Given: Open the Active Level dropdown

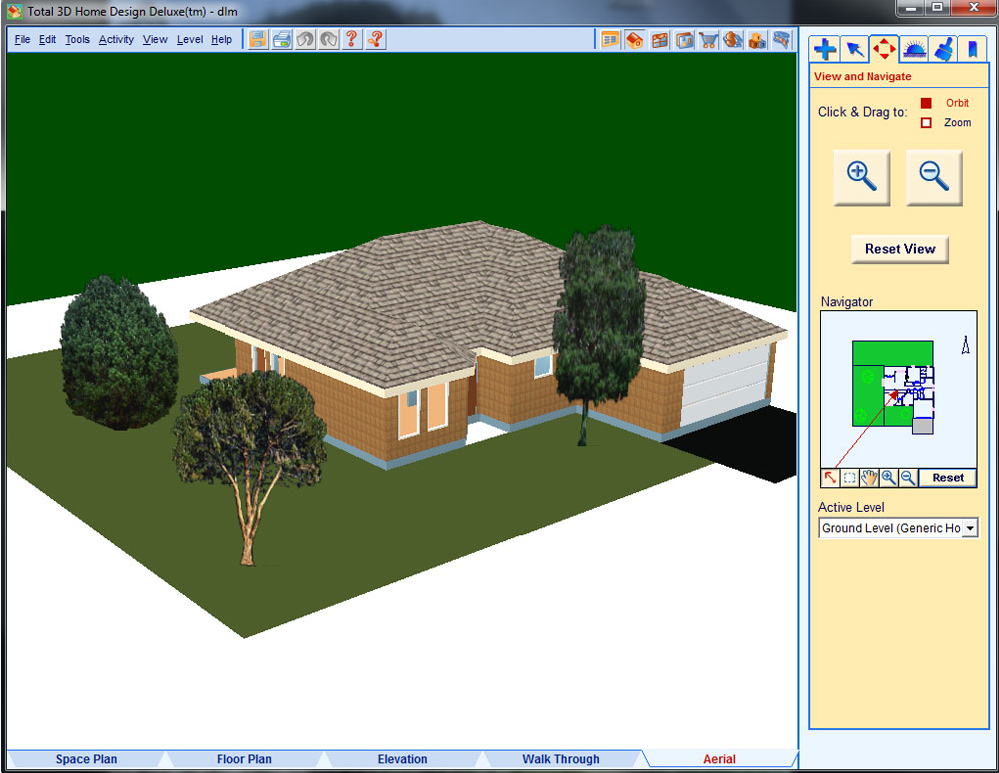Looking at the screenshot, I should [x=968, y=528].
